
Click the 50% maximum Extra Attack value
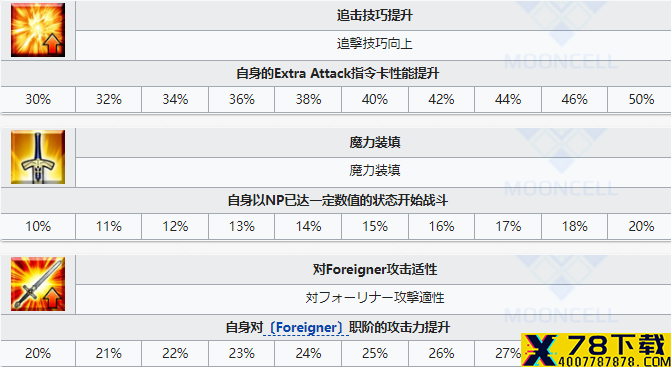point(641,100)
